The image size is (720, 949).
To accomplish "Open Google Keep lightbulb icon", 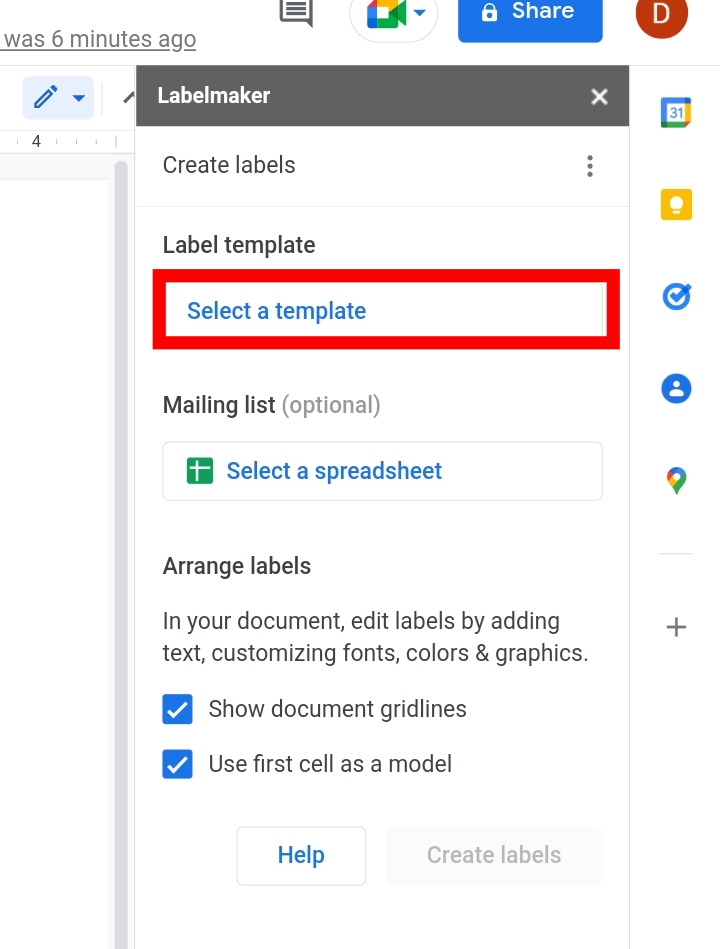I will click(x=676, y=205).
